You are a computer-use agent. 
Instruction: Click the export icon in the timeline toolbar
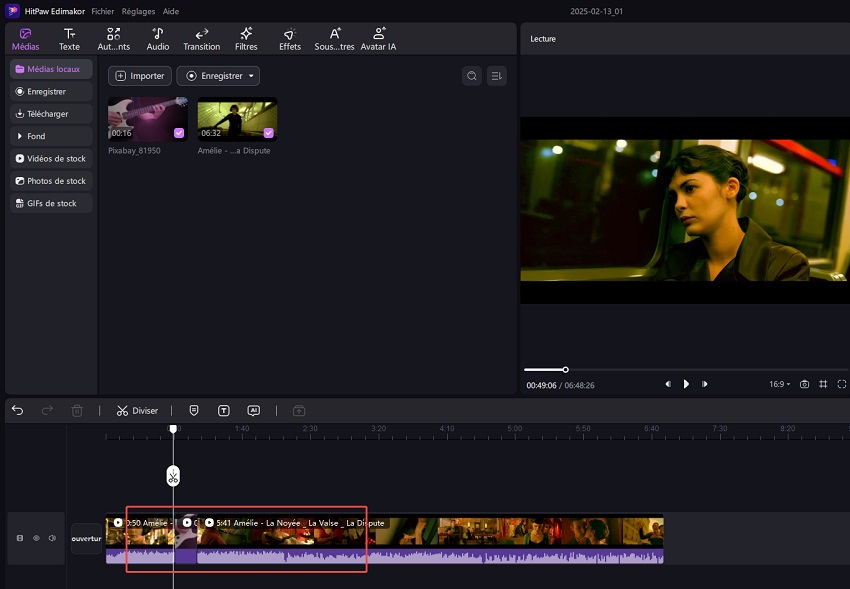(299, 411)
